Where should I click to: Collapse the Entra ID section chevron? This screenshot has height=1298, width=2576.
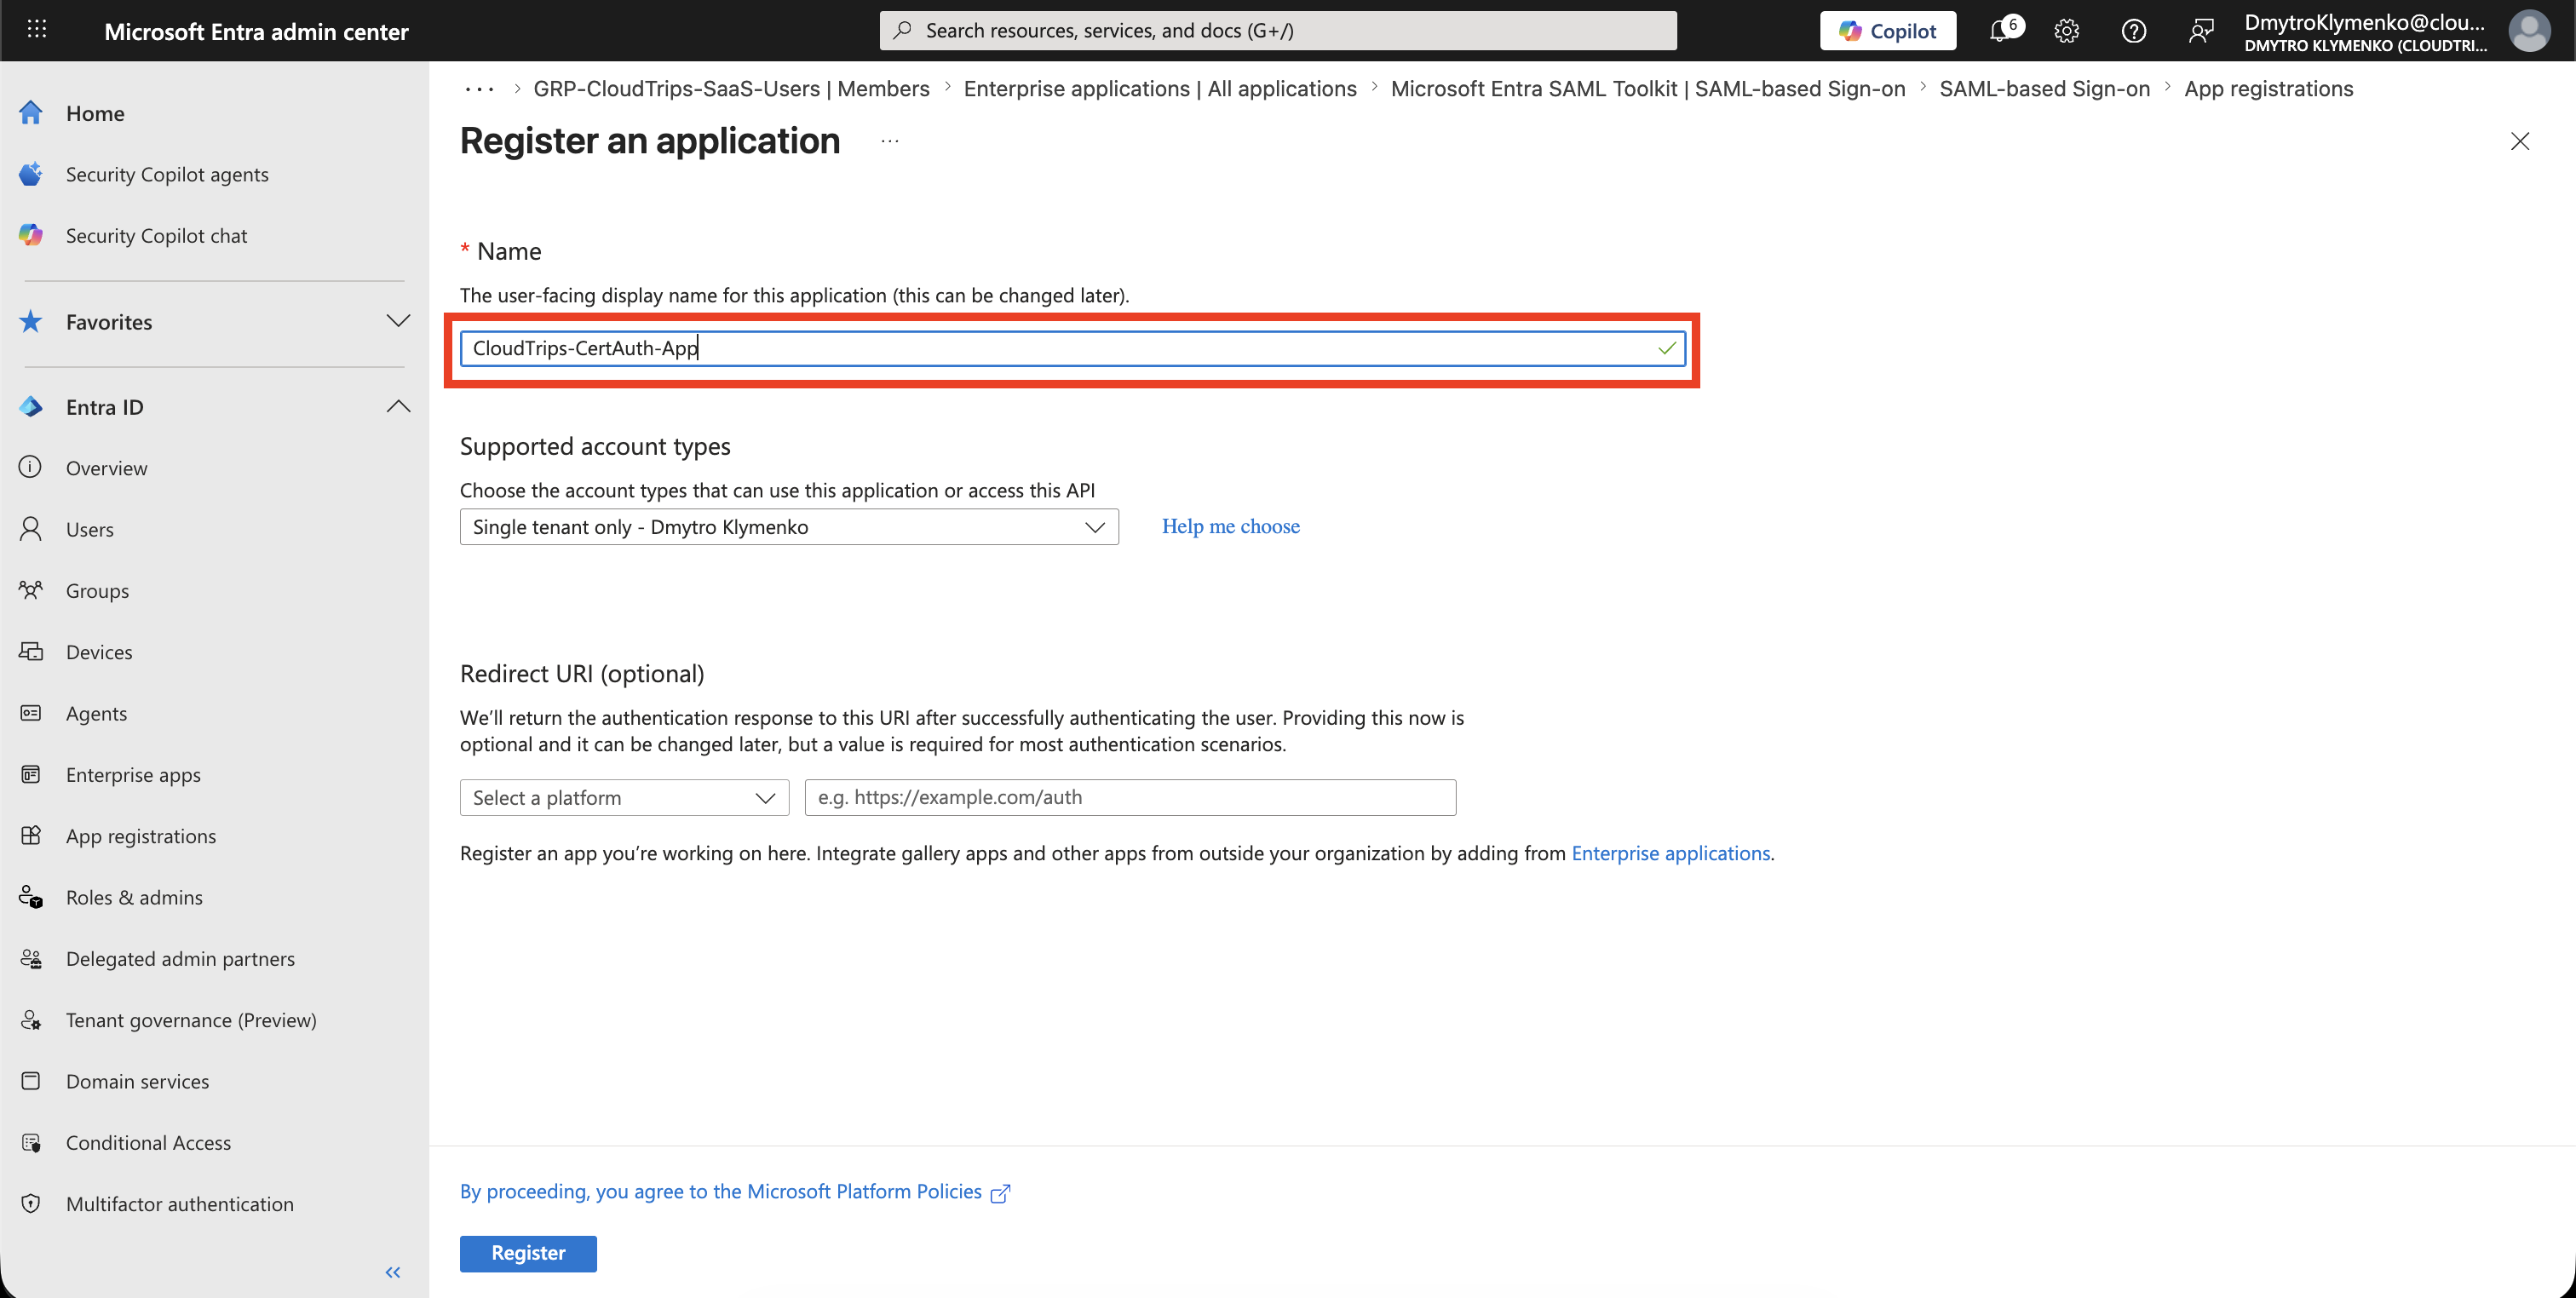pyautogui.click(x=398, y=406)
